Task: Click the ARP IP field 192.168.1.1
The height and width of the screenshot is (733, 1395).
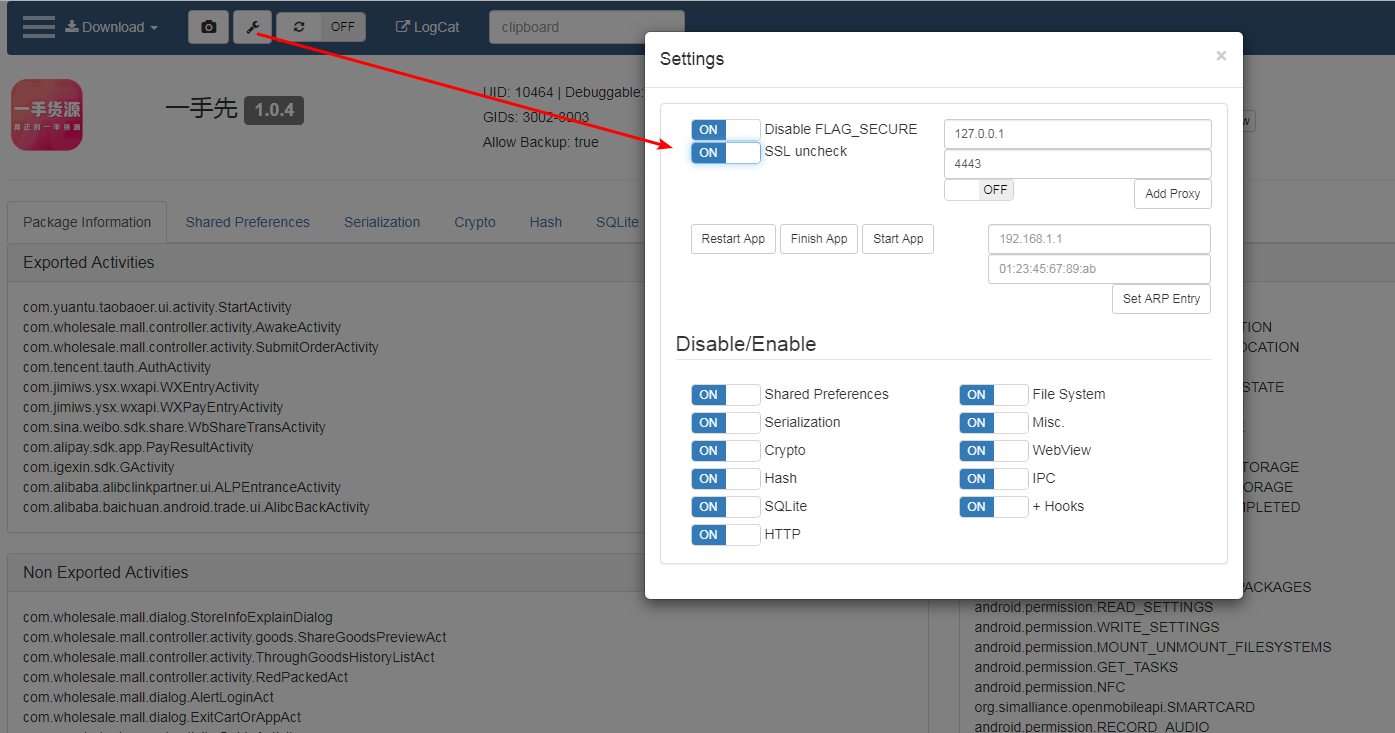Action: 1099,239
